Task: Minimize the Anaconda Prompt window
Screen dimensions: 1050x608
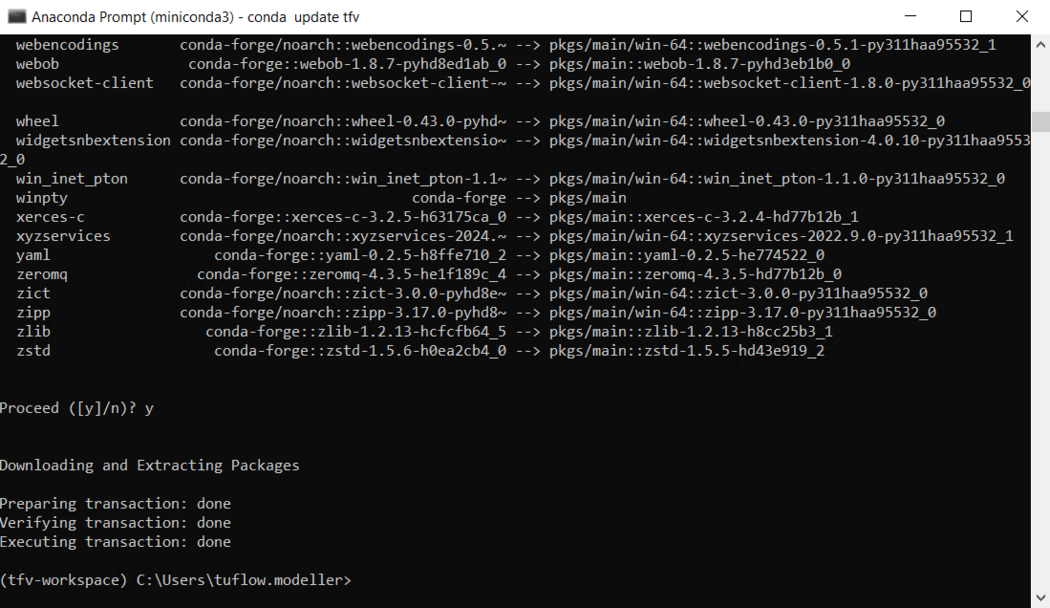Action: tap(912, 16)
